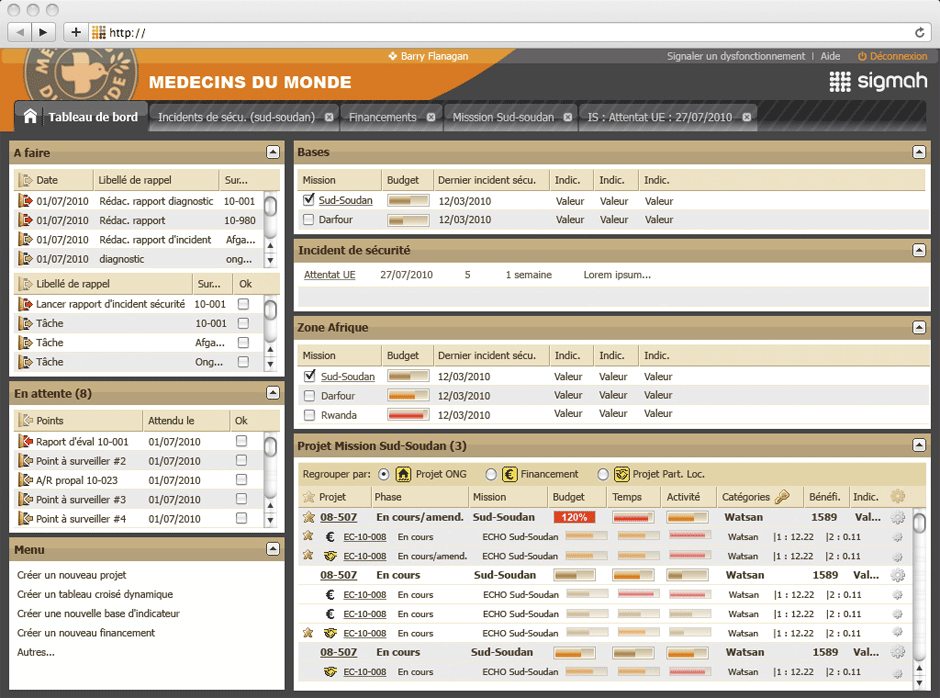This screenshot has width=940, height=698.
Task: Switch to the Tableau de bord tab
Action: point(81,116)
